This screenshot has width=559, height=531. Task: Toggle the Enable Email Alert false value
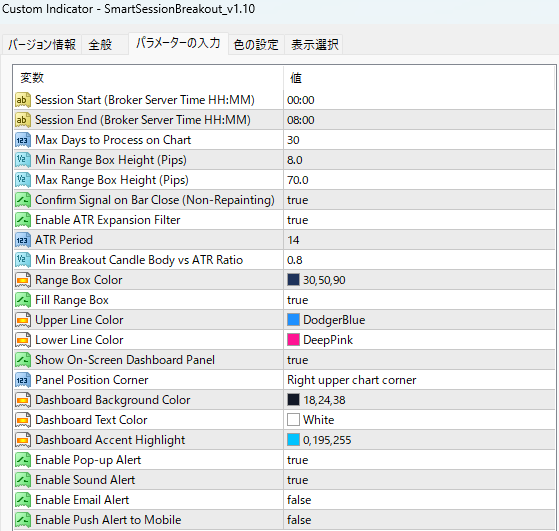pyautogui.click(x=420, y=500)
